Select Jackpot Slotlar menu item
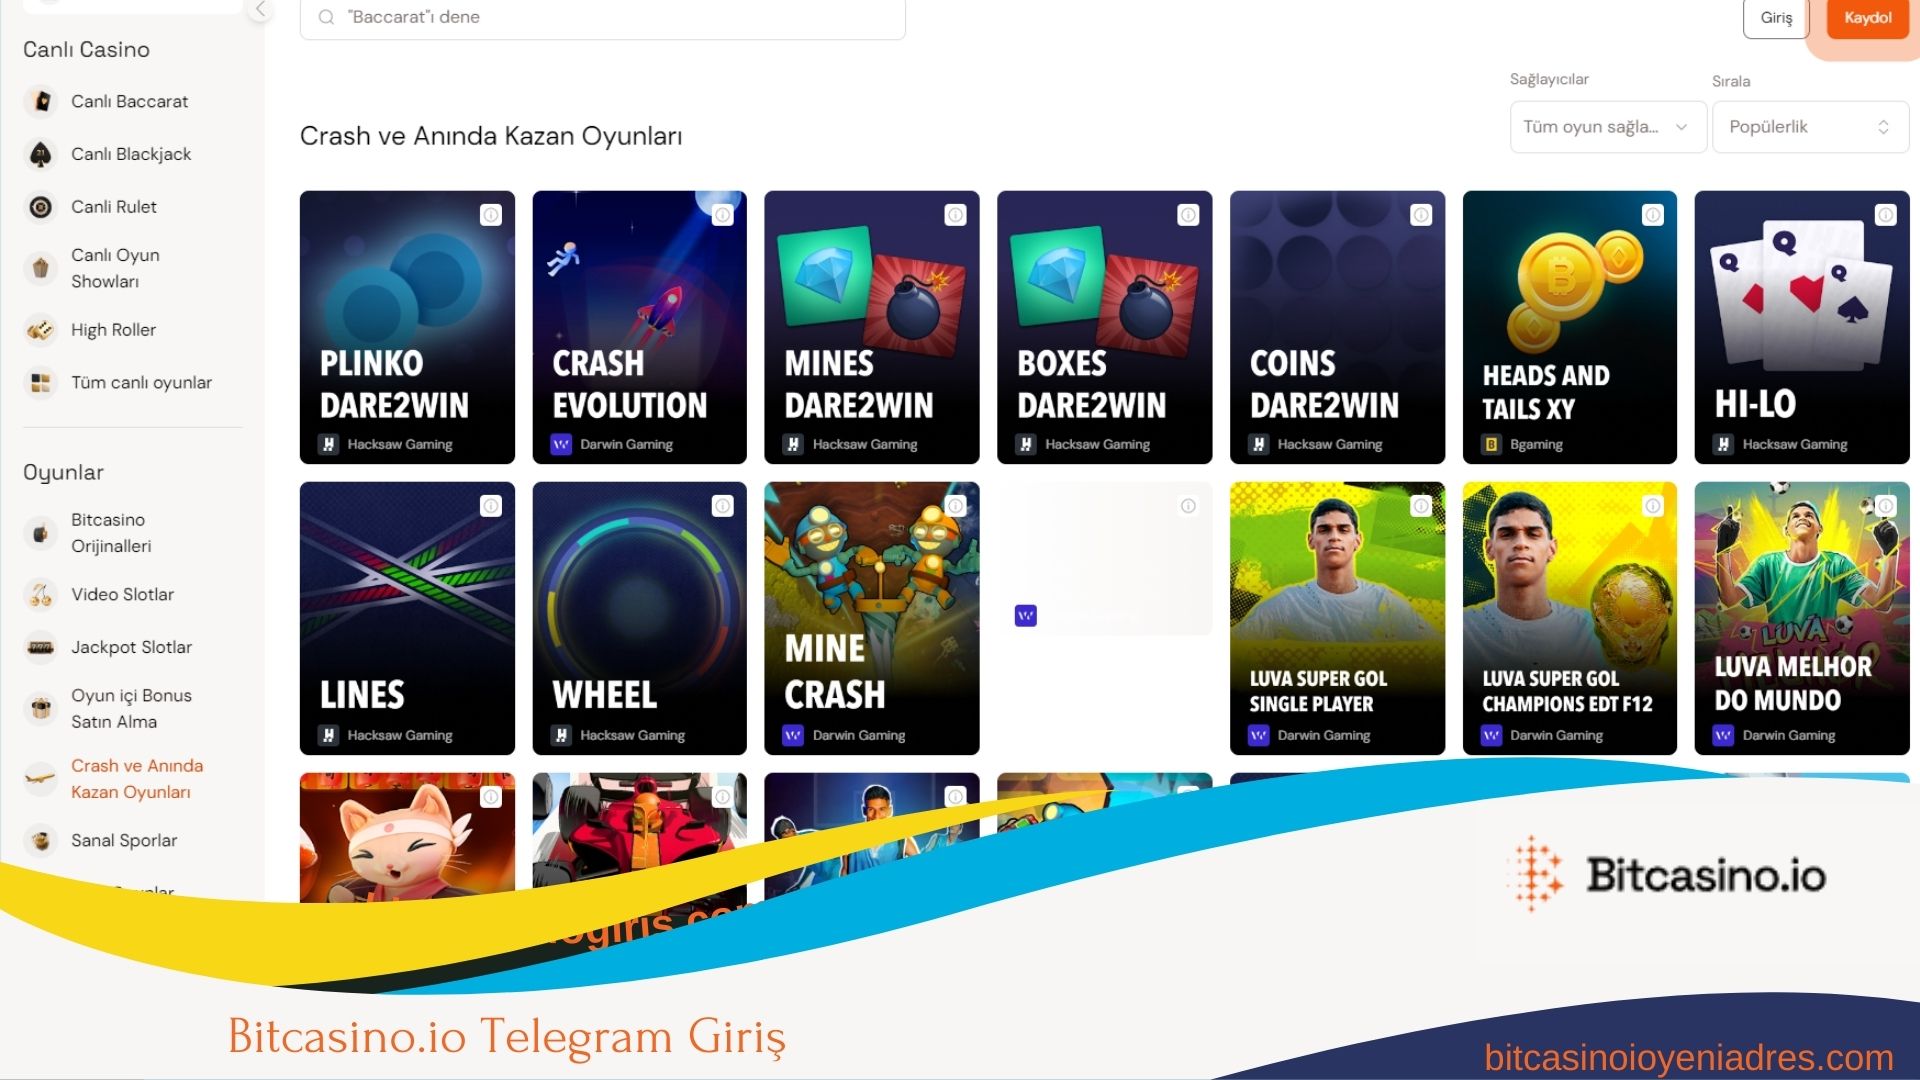 point(131,648)
